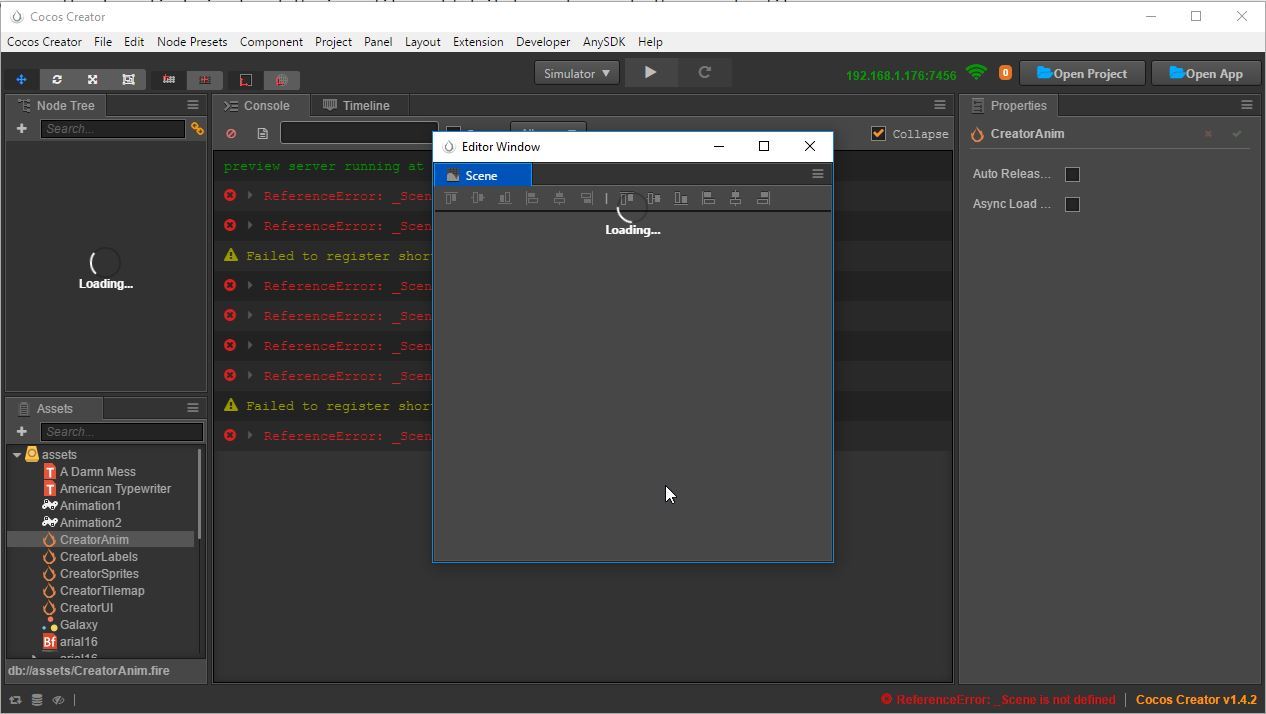Screen dimensions: 1266x714
Task: Collapse the assets folder
Action: coord(17,455)
